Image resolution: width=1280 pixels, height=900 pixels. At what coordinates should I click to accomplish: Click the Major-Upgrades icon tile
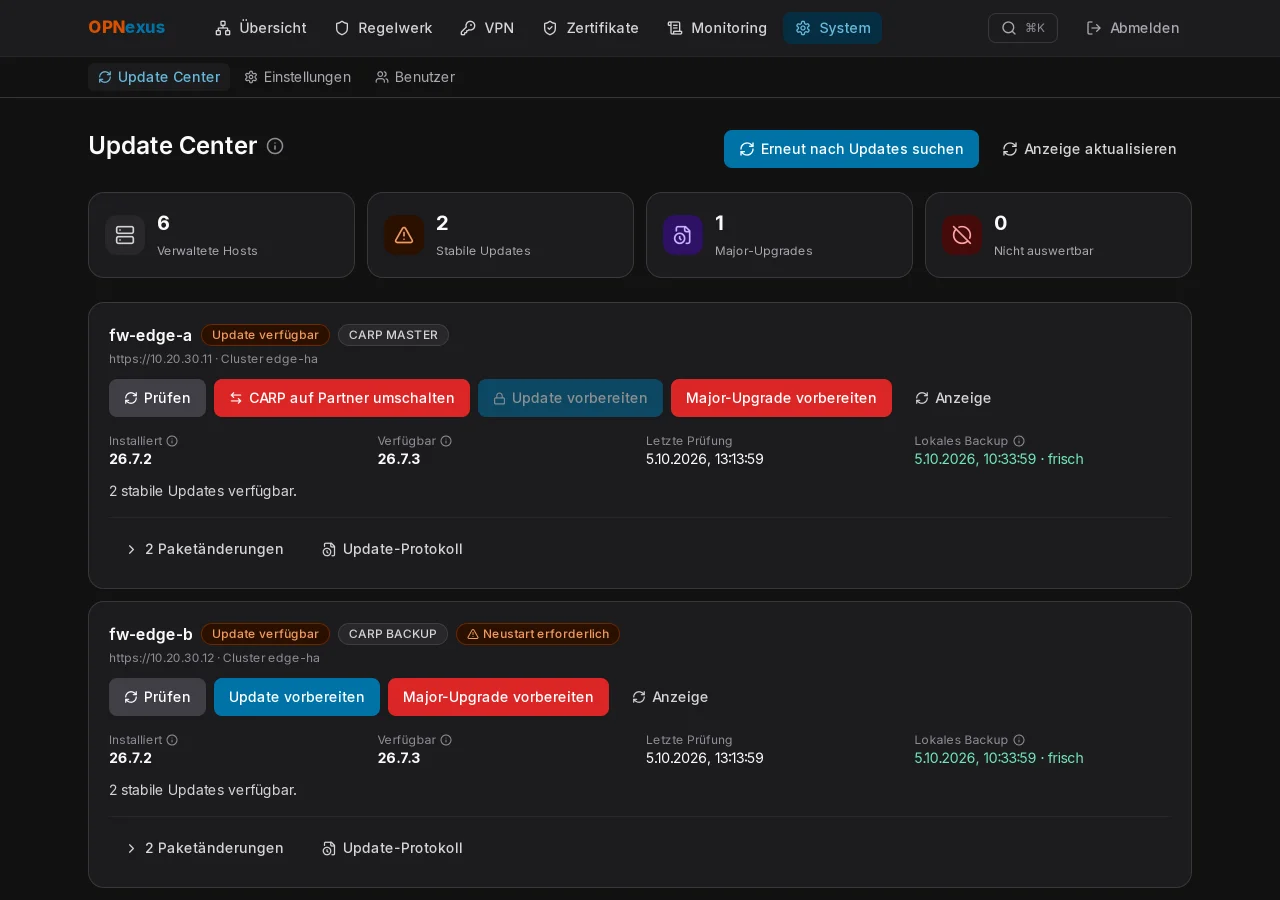(x=683, y=235)
